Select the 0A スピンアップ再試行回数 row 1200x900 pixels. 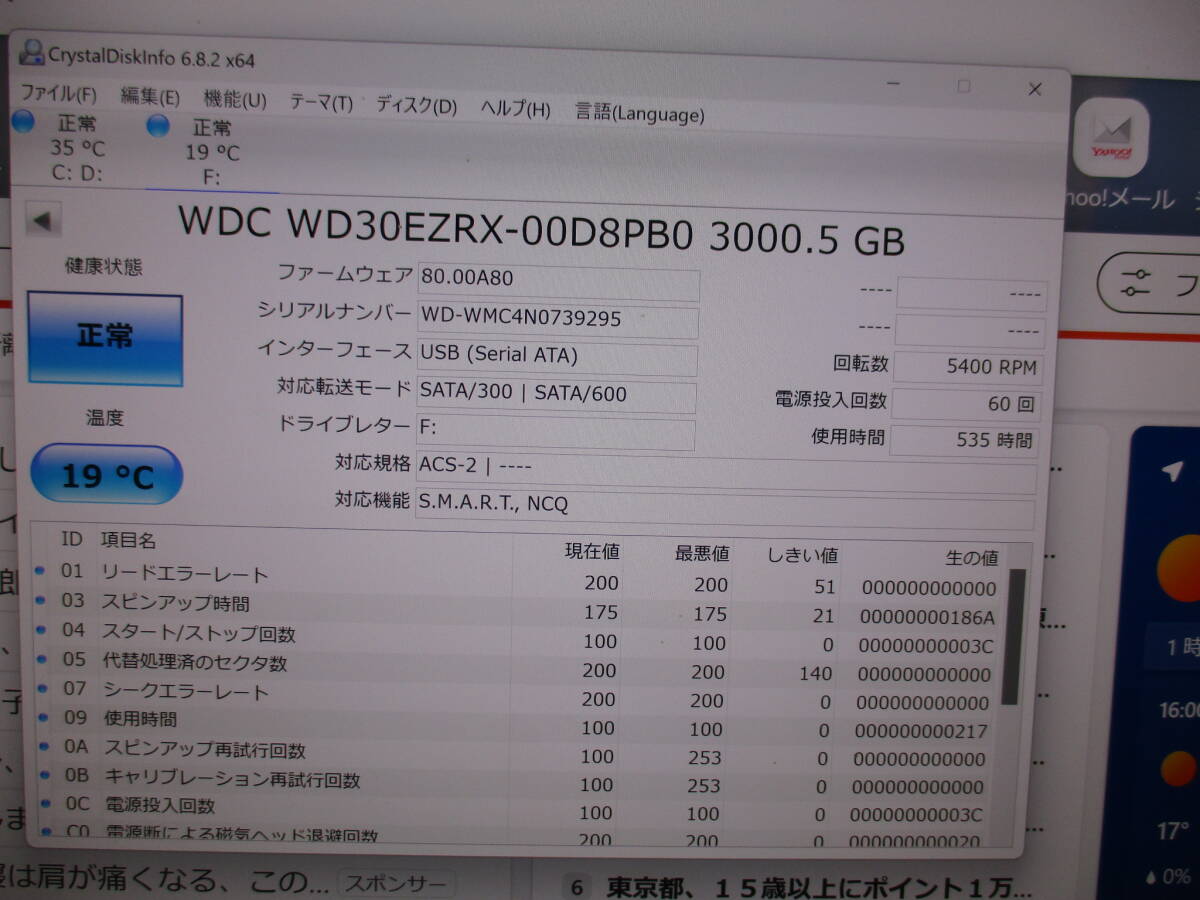click(515, 753)
